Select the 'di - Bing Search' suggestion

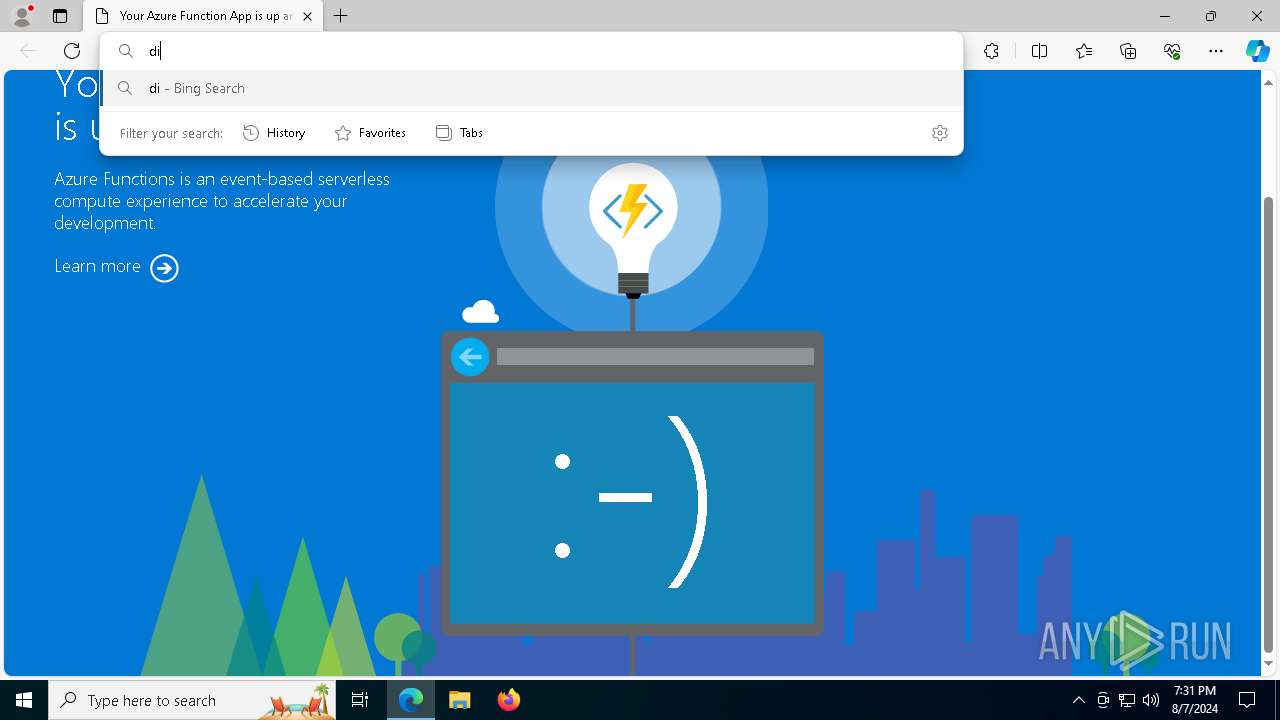(531, 88)
